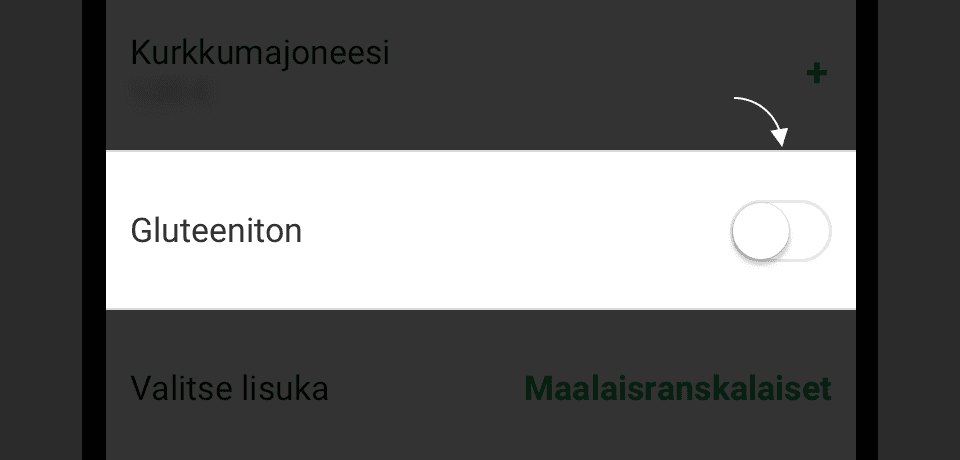Click the dimmed area below Valitse lisuka
960x460 pixels.
(x=480, y=438)
